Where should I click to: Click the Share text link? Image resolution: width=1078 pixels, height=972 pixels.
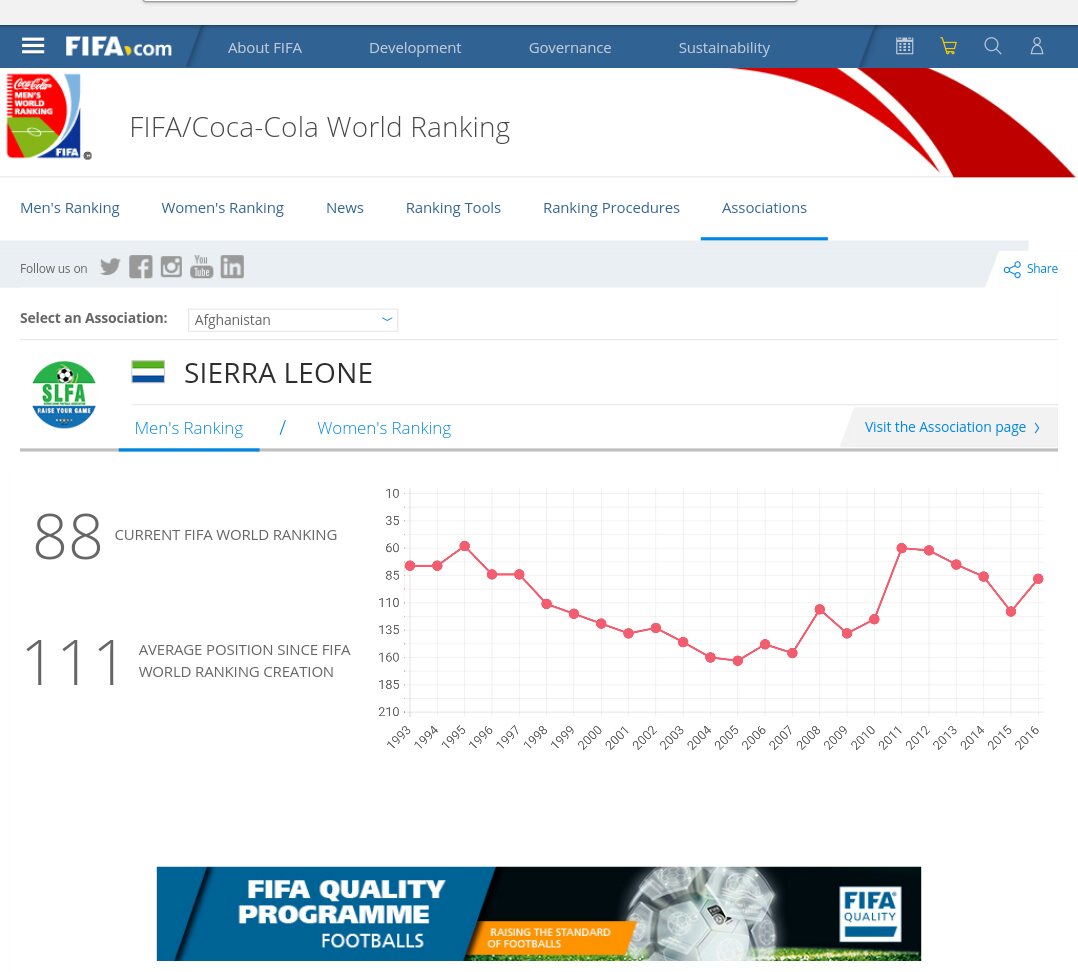pyautogui.click(x=1042, y=269)
